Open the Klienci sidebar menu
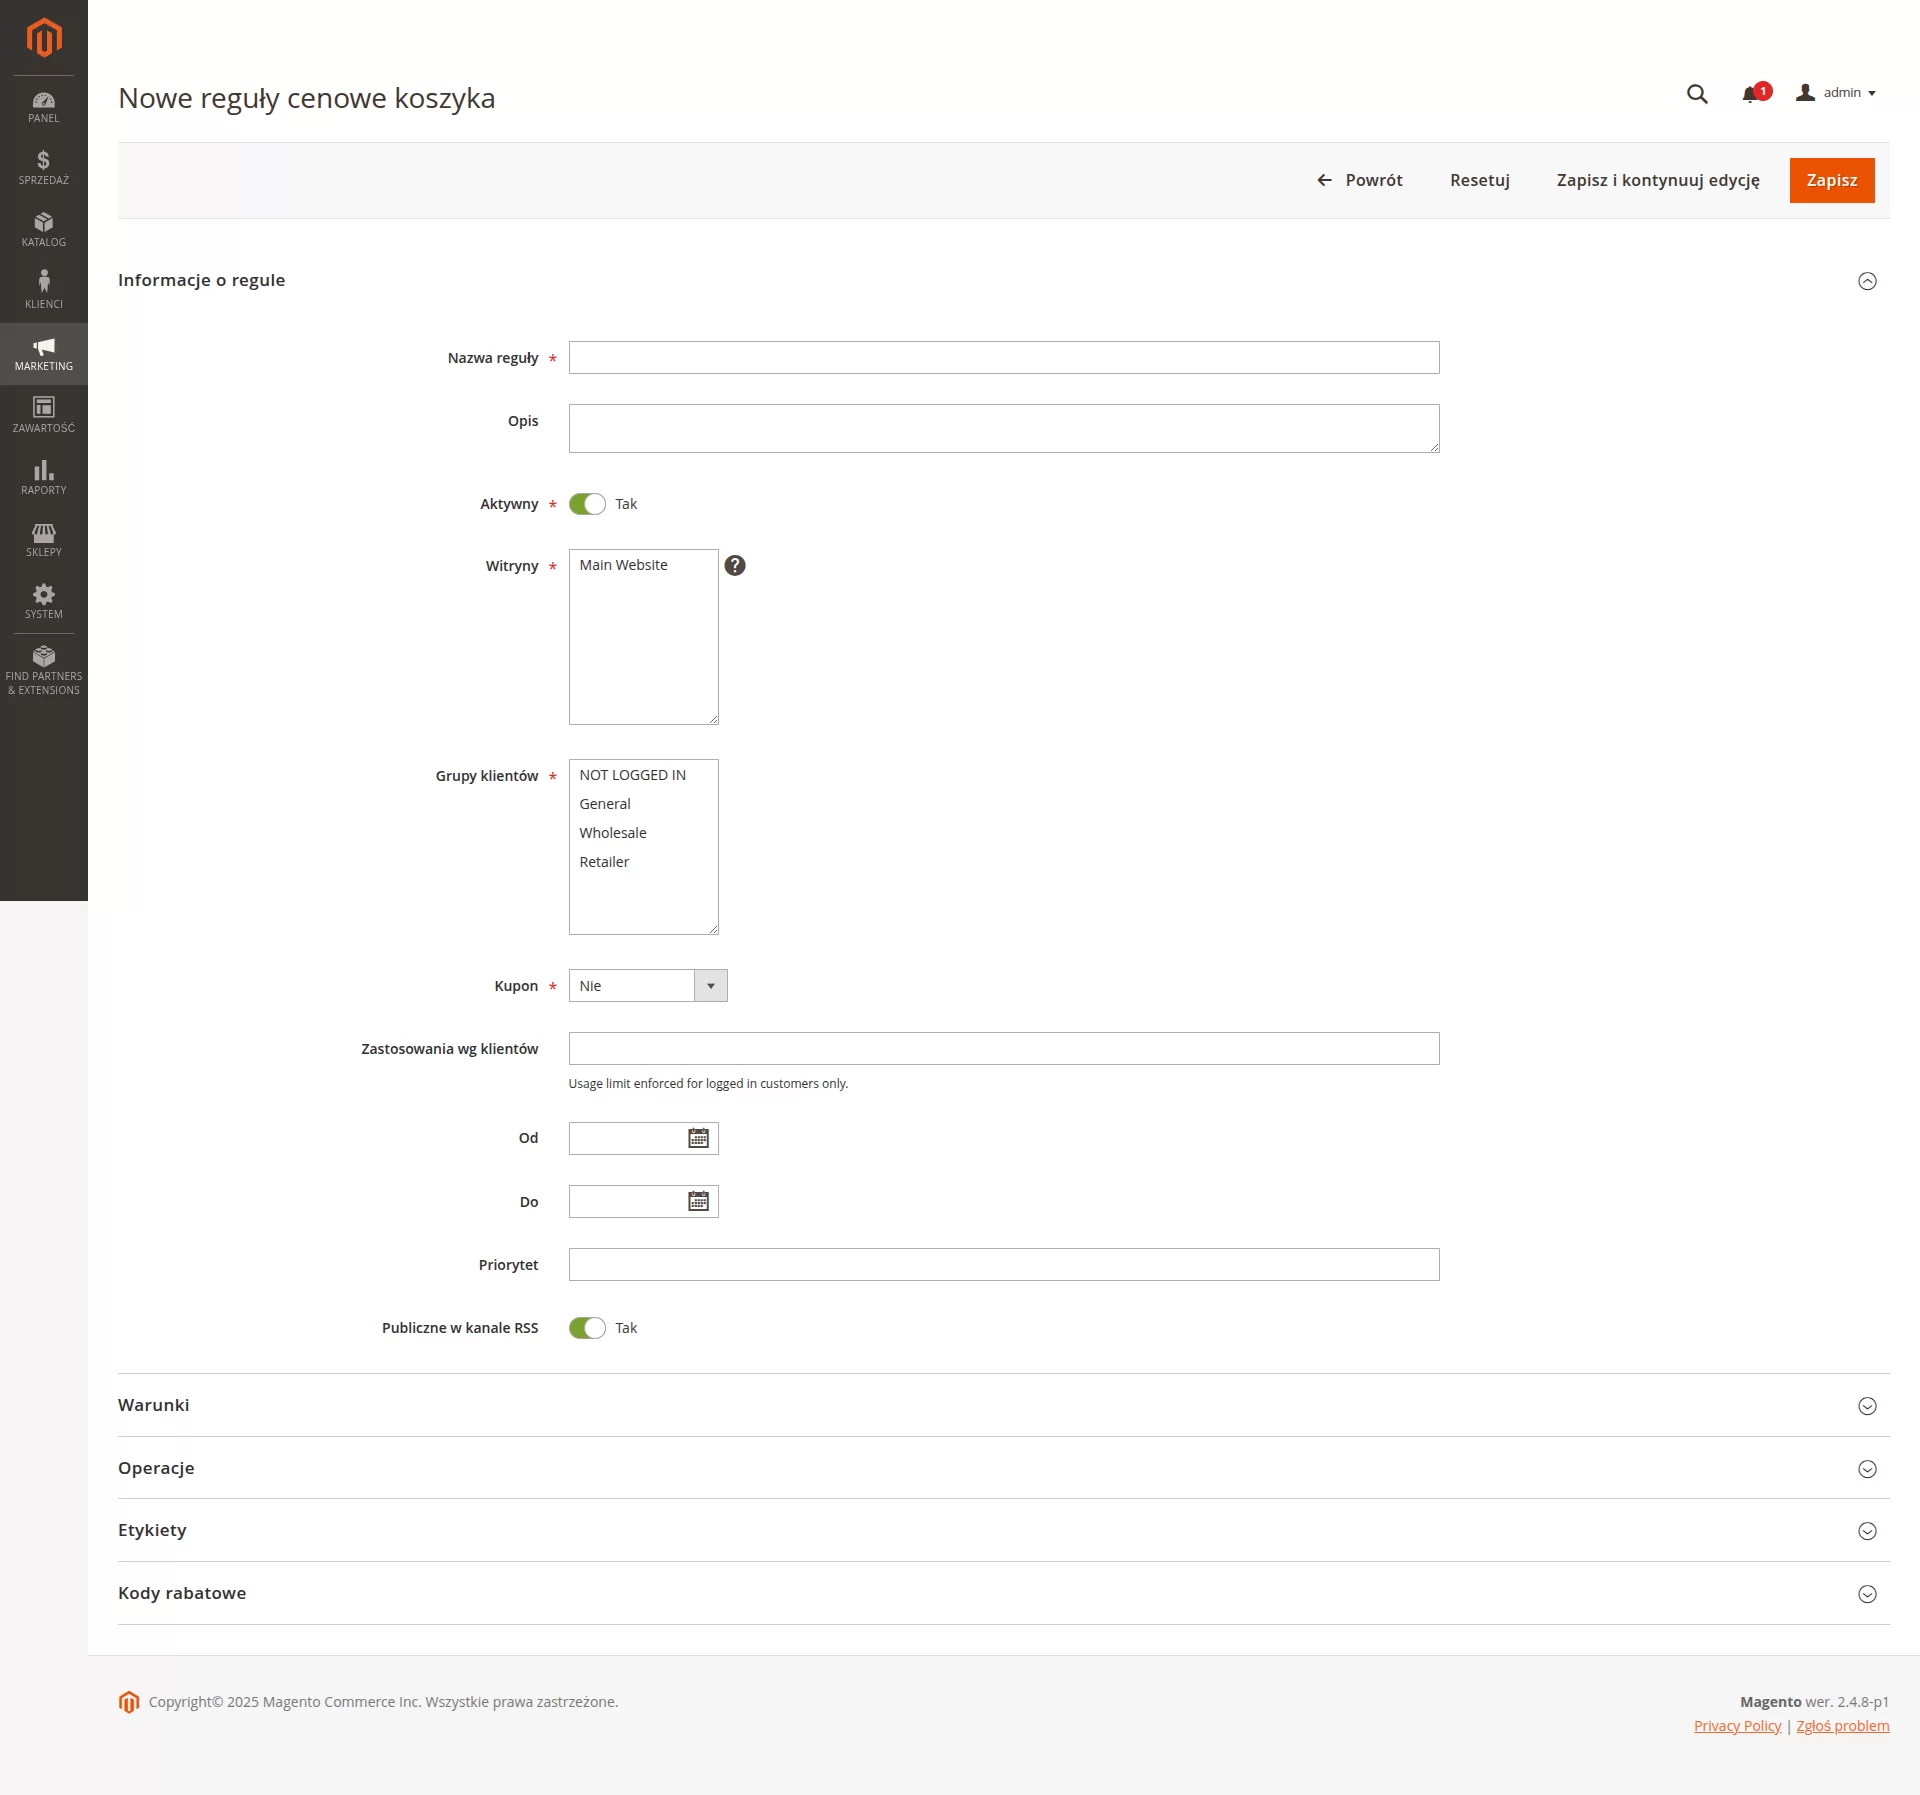Image resolution: width=1920 pixels, height=1795 pixels. [x=44, y=292]
